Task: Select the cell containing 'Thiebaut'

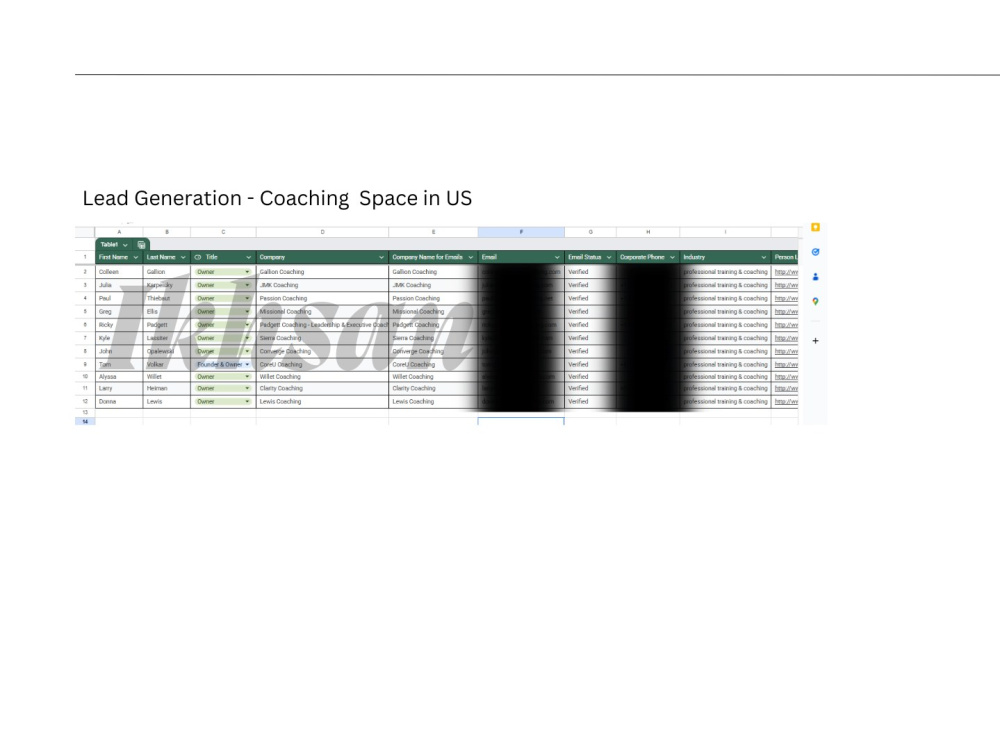Action: (166, 298)
